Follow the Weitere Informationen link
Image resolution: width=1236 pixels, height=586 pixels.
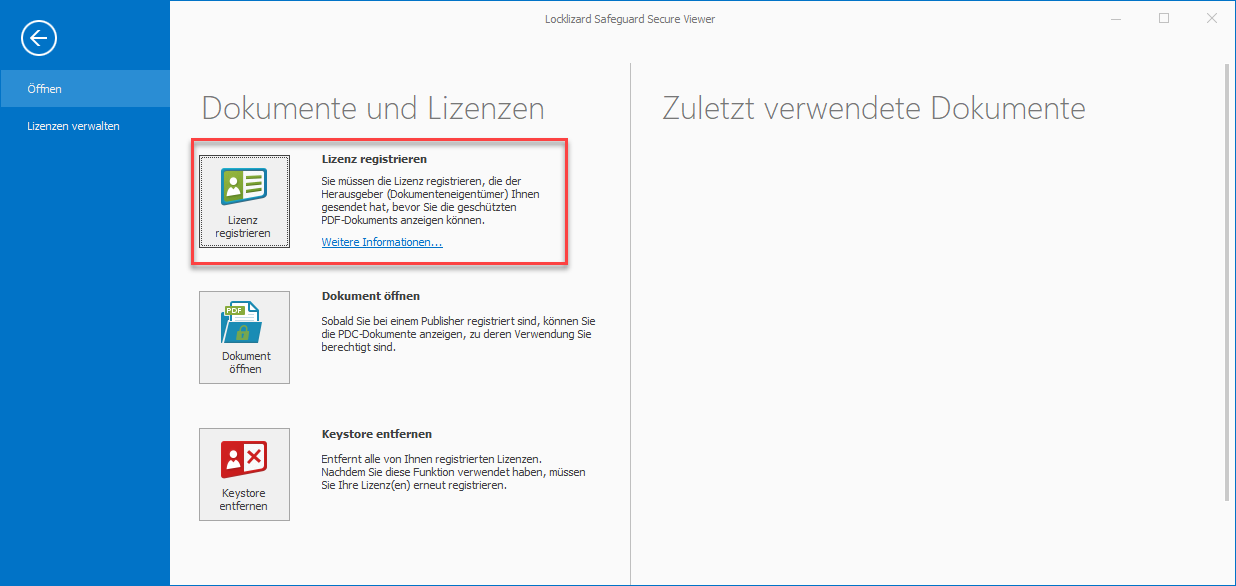[x=381, y=242]
